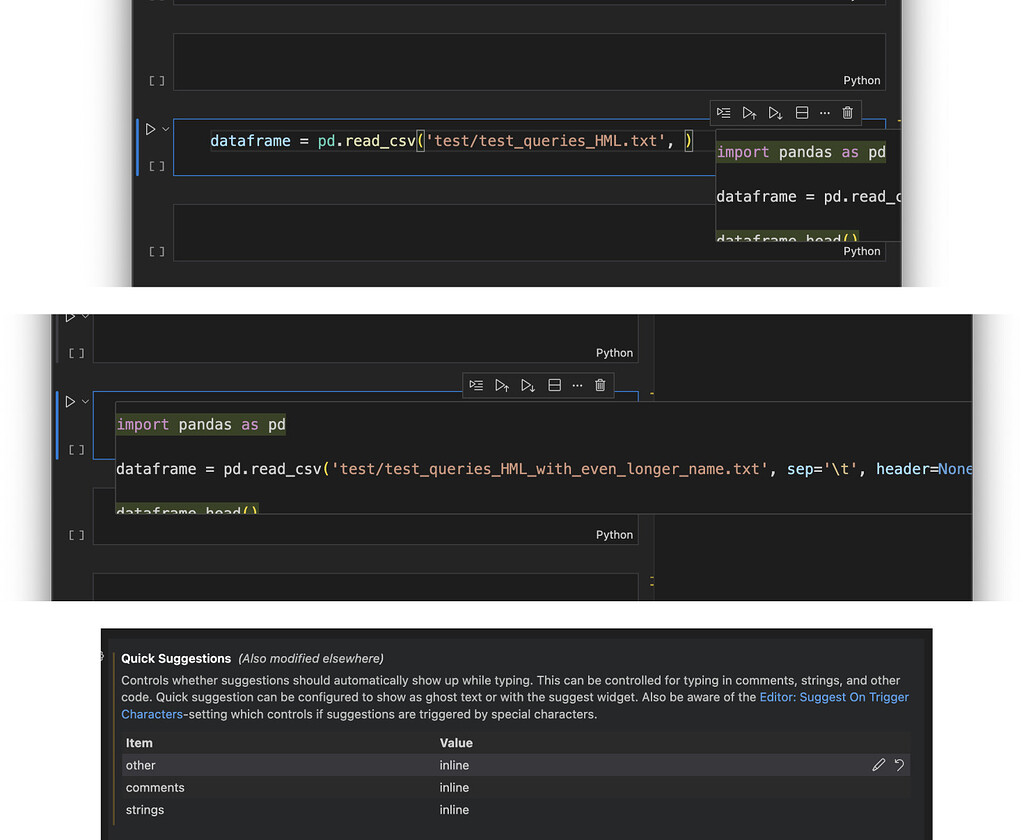The width and height of the screenshot is (1023, 840).
Task: Split the even_longer_name.txt cell
Action: (554, 385)
